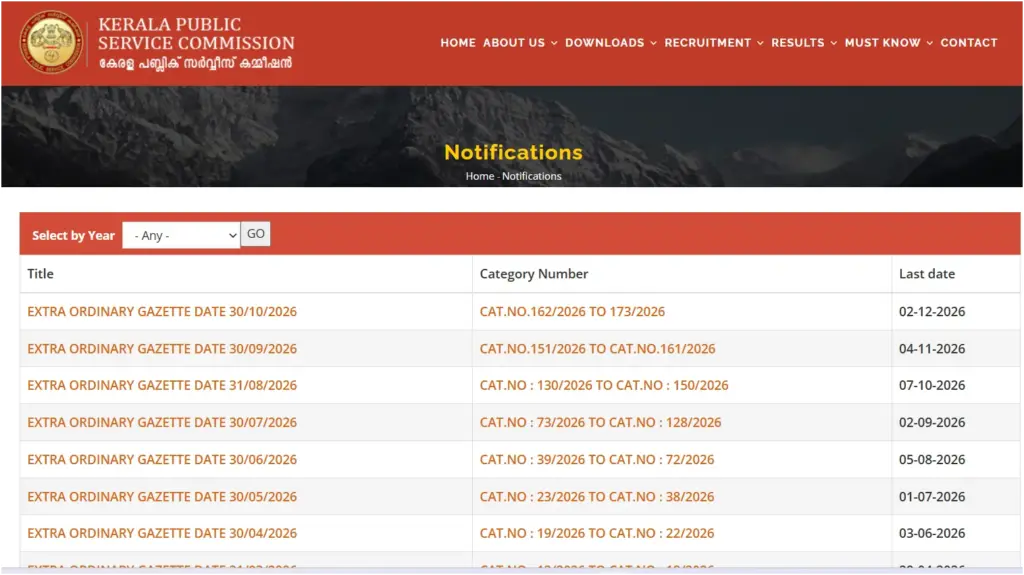
Task: Open the Must Know menu
Action: coord(882,42)
